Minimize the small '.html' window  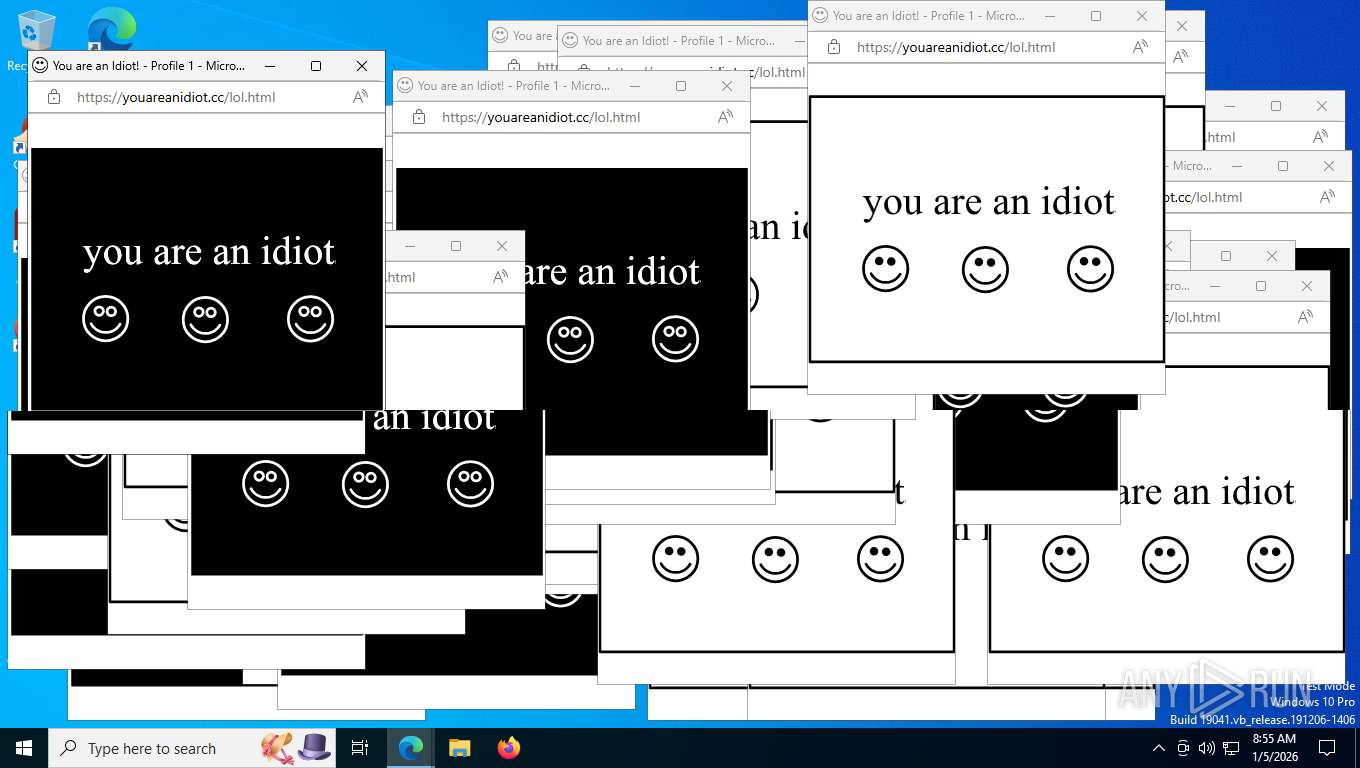click(410, 246)
